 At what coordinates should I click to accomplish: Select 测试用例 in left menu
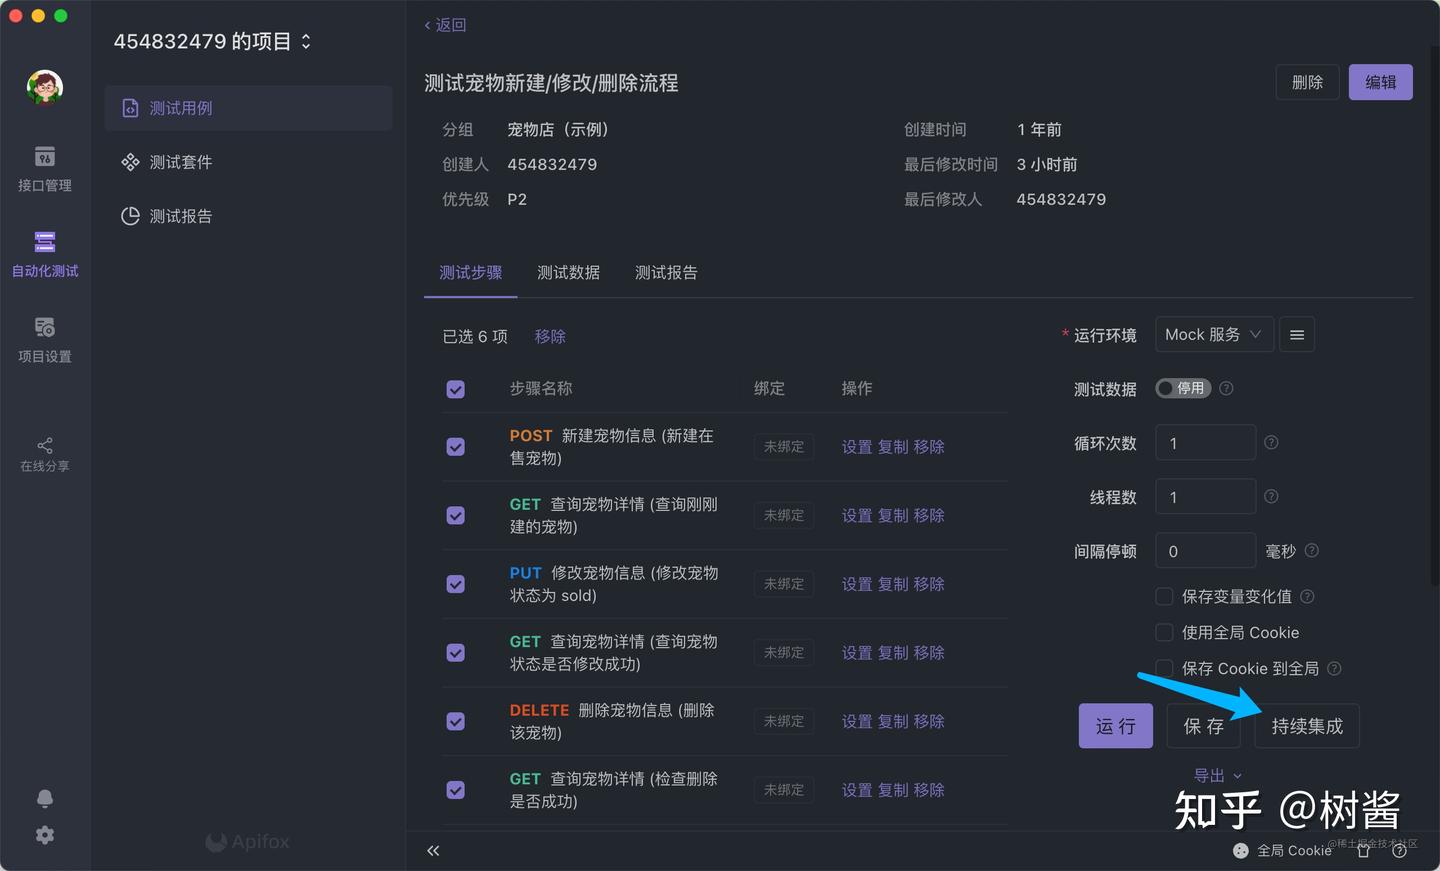tap(248, 108)
